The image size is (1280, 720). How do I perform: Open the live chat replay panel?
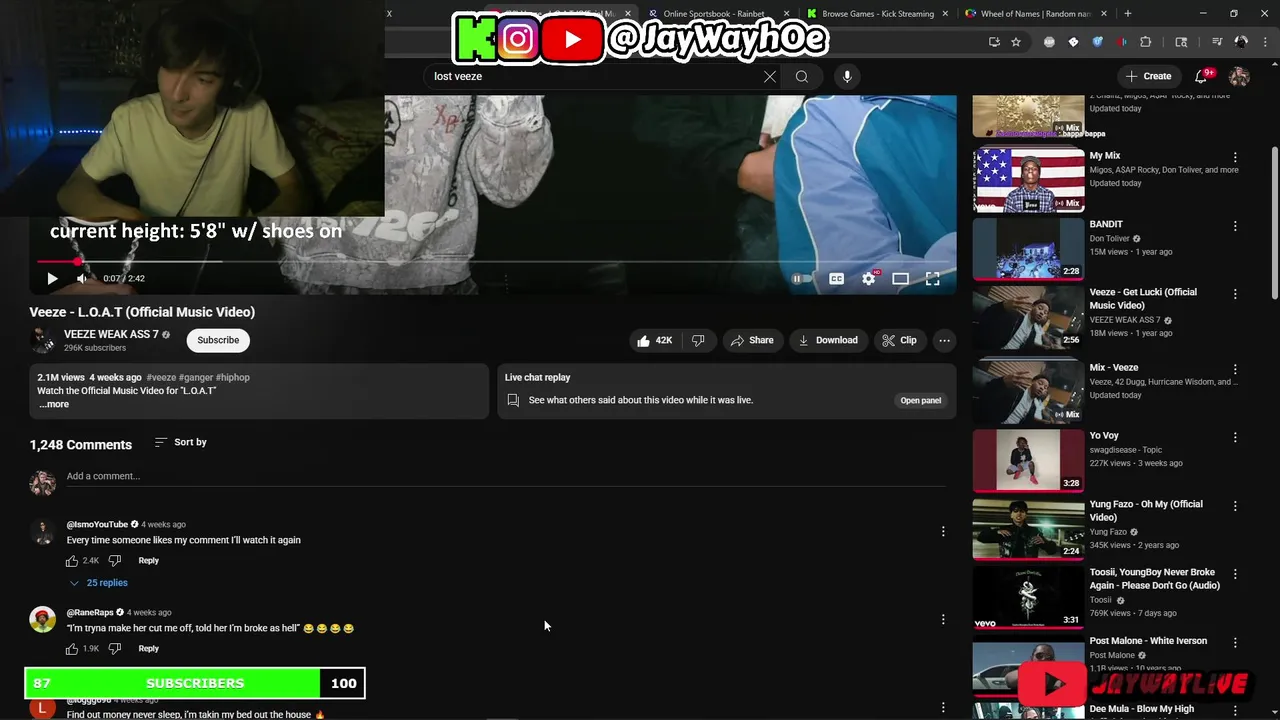(x=920, y=400)
